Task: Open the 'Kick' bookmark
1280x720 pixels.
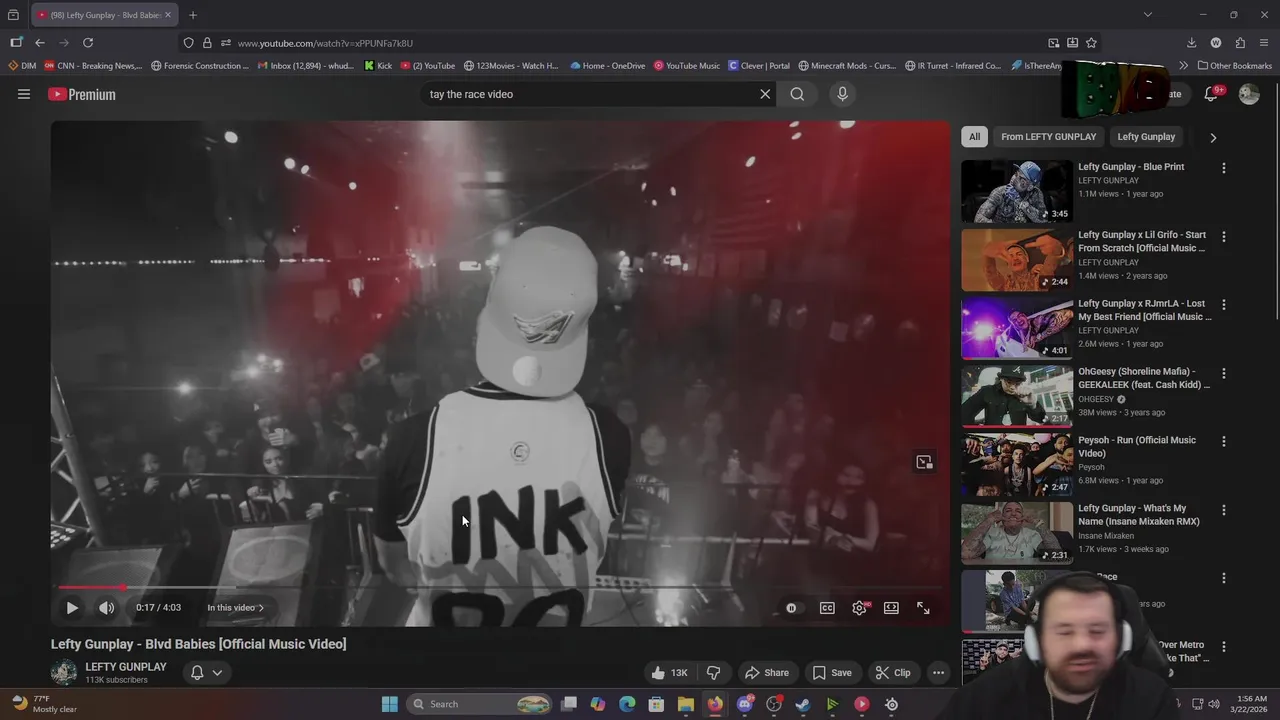Action: [378, 66]
